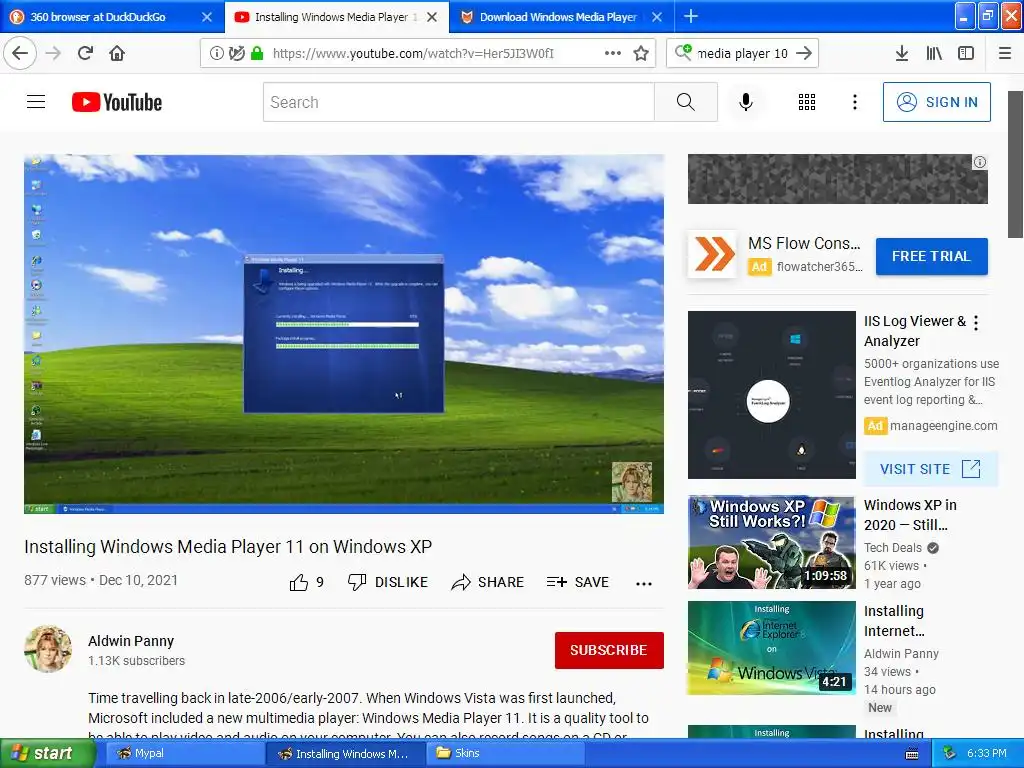Click Aldwin Panny channel avatar
Image resolution: width=1024 pixels, height=768 pixels.
click(x=48, y=649)
